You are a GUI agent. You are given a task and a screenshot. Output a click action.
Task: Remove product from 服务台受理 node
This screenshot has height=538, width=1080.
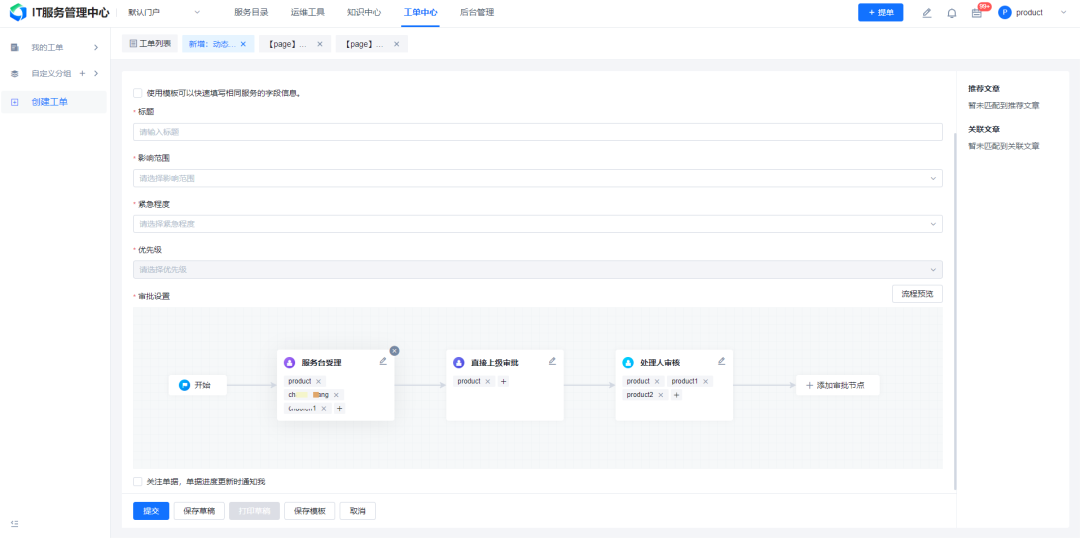pos(318,381)
